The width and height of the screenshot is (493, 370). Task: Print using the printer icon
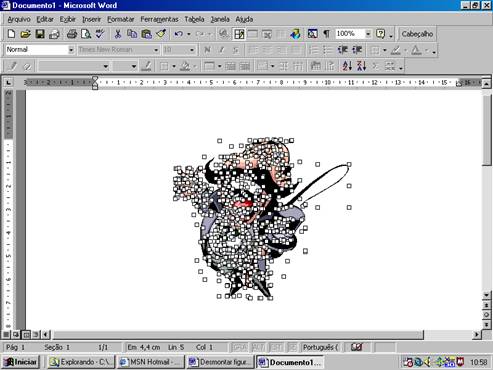click(x=72, y=34)
